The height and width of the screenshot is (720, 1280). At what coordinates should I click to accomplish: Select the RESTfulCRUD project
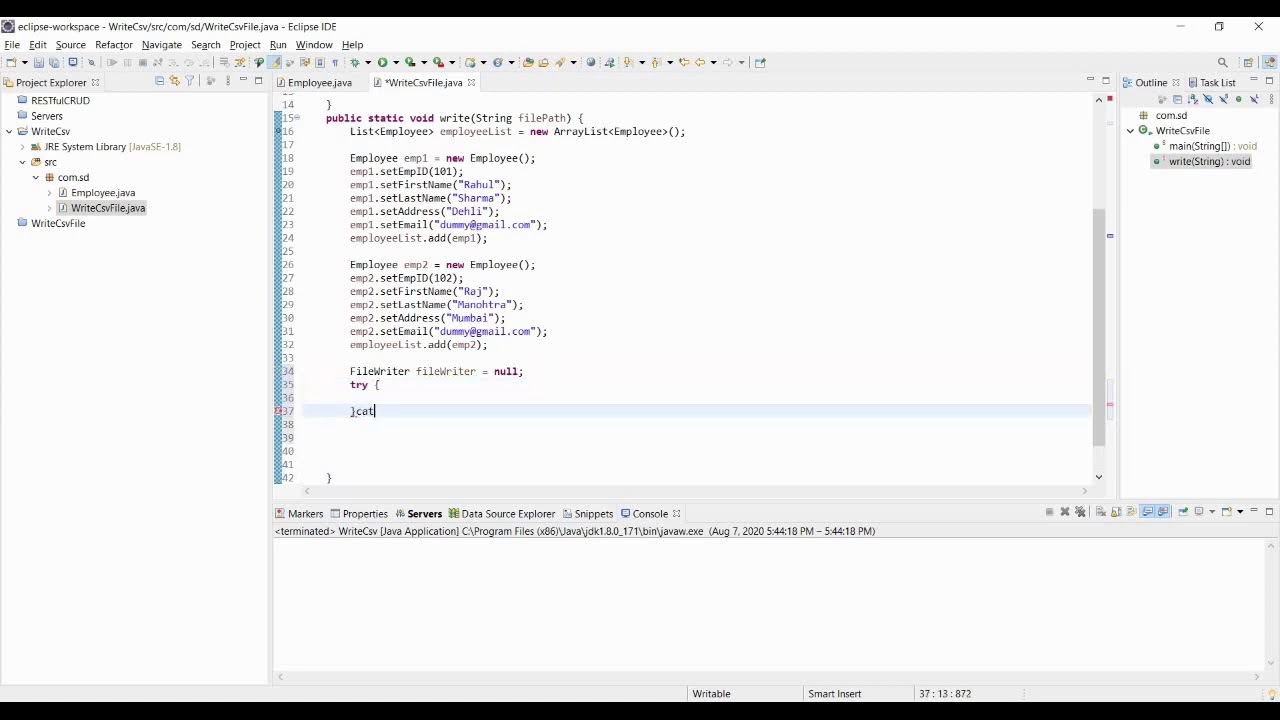(x=60, y=100)
